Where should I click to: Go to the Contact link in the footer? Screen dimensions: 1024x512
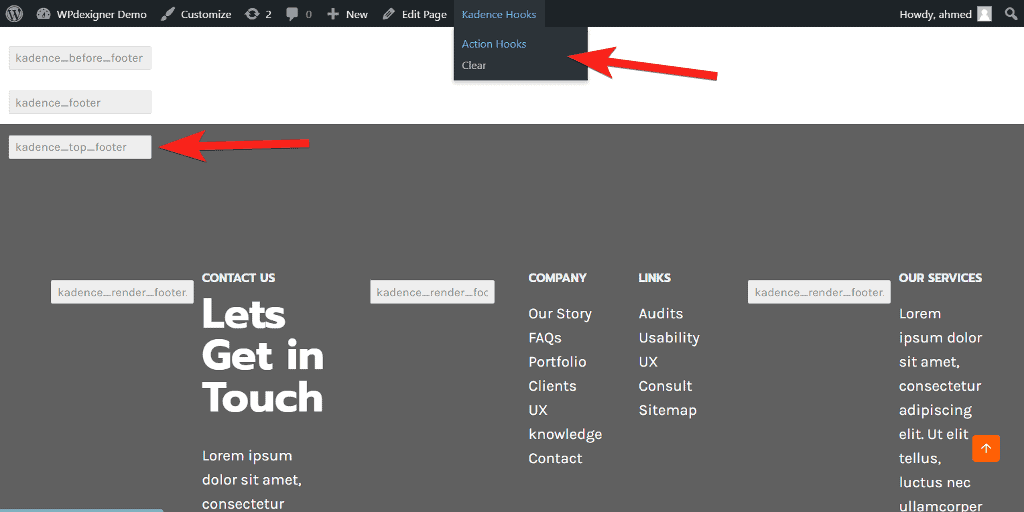pos(555,458)
